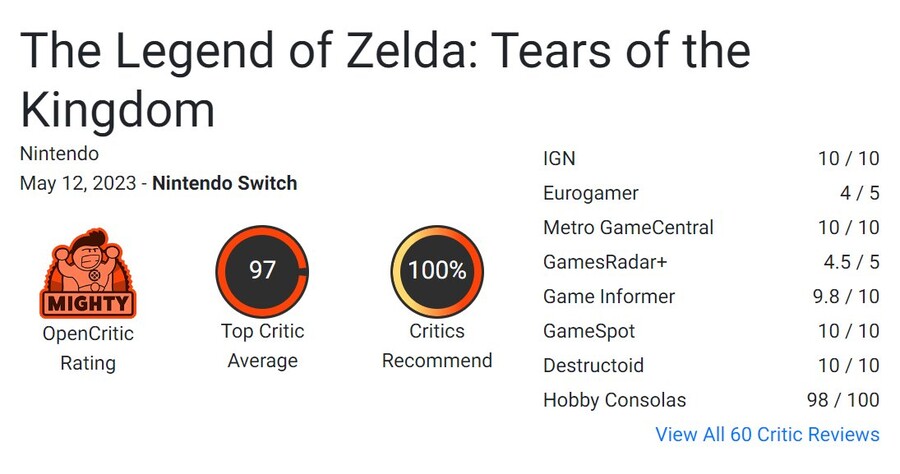
Task: Click Hobby Consolas' 98 / 100 score
Action: 843,400
